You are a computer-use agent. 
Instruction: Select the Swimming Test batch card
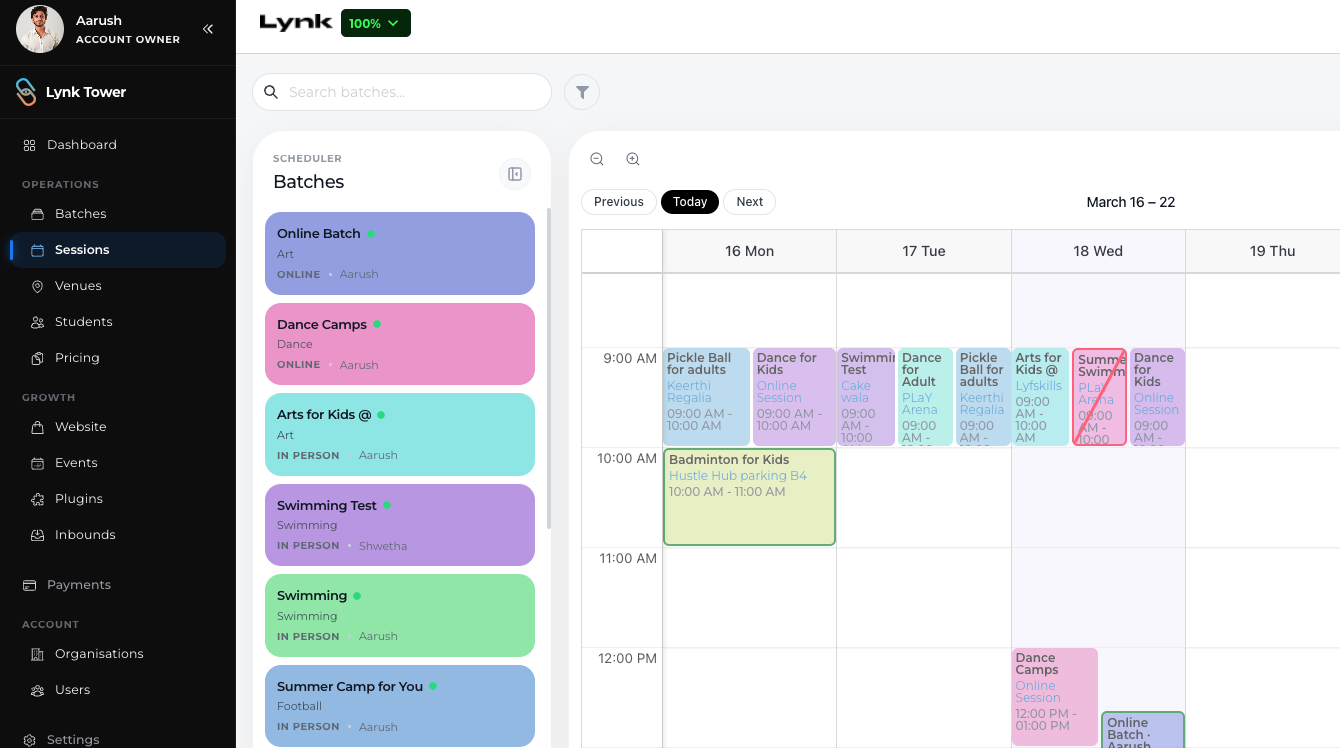pos(400,525)
